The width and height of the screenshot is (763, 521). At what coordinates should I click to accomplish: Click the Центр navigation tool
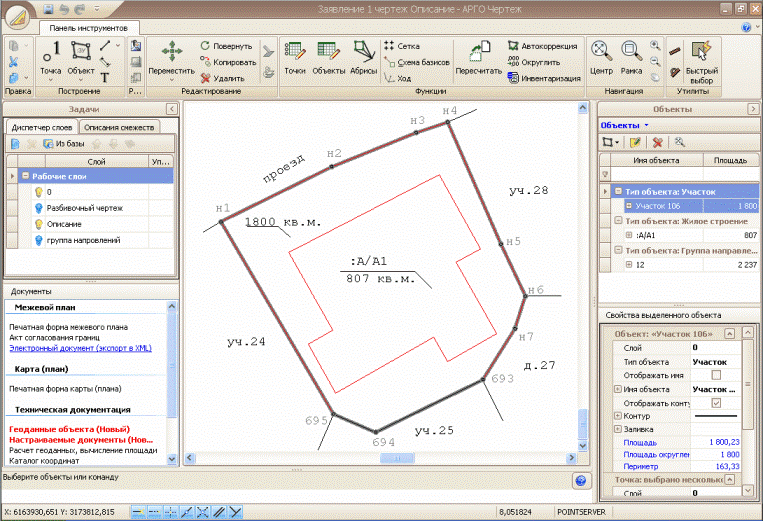601,58
